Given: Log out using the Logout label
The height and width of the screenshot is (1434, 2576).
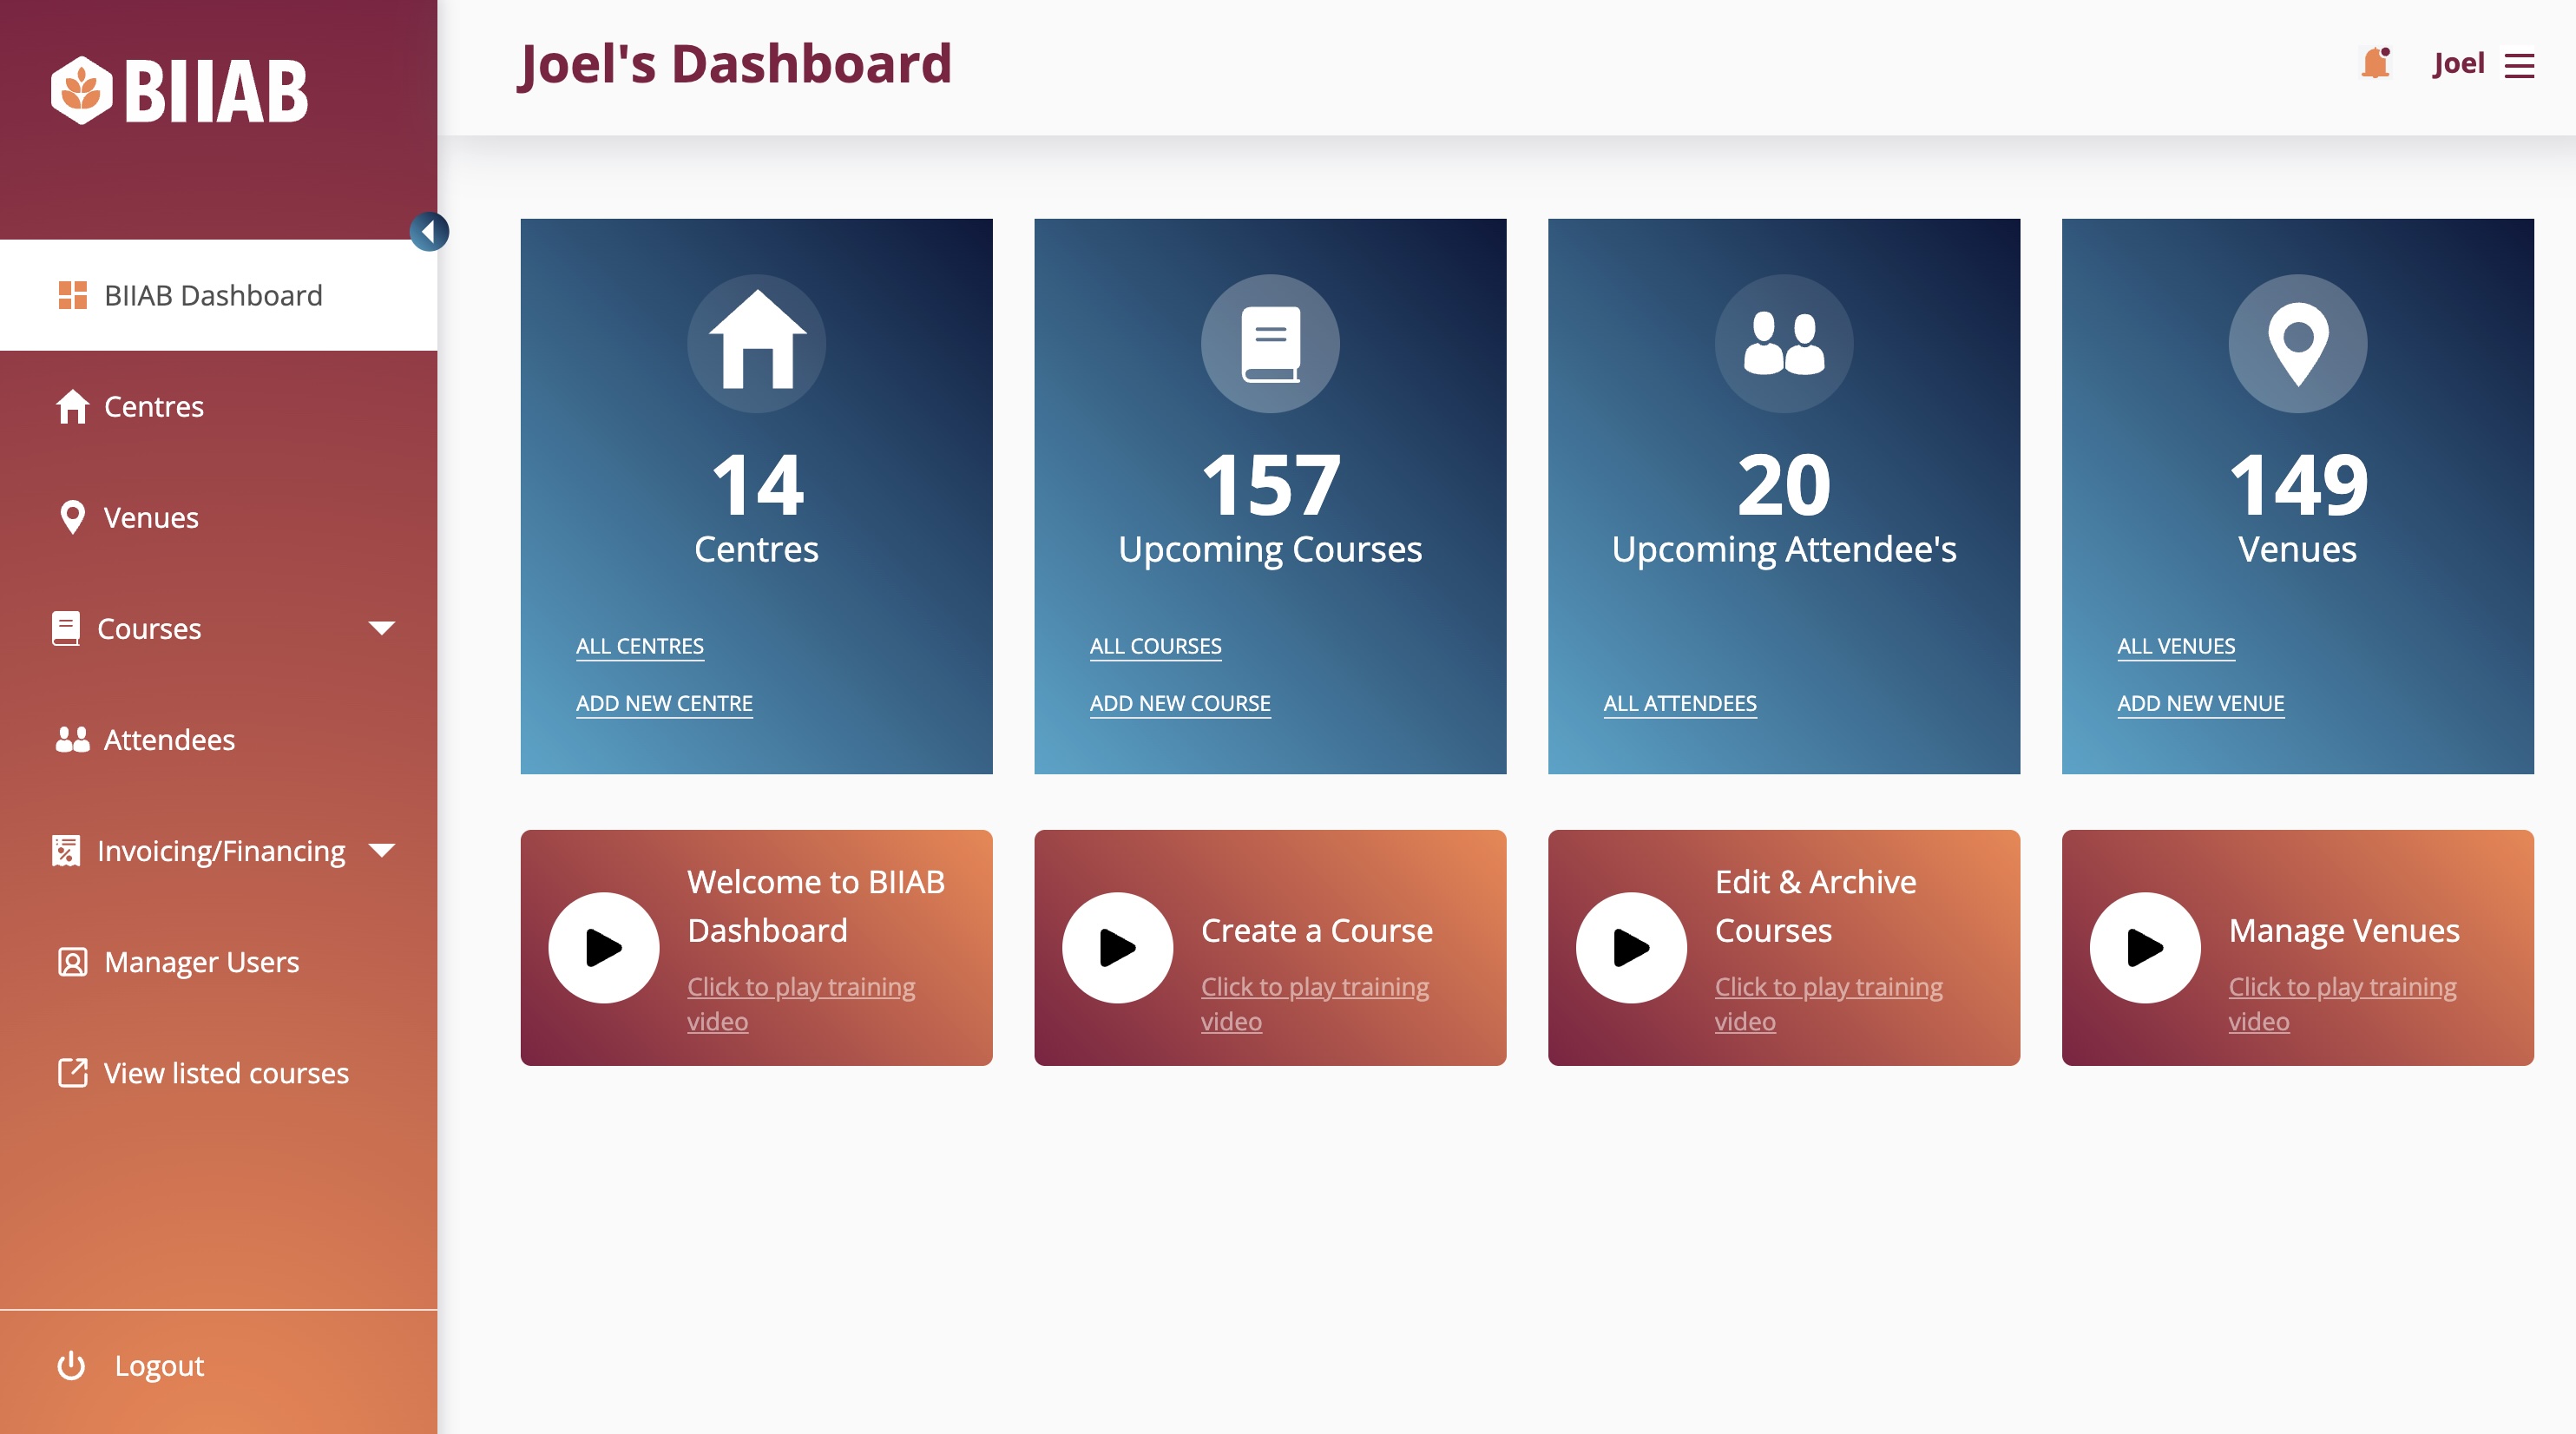Looking at the screenshot, I should coord(159,1365).
